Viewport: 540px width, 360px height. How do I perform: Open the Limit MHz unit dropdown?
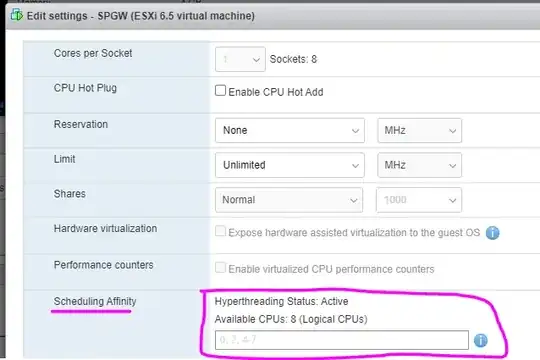click(x=419, y=165)
